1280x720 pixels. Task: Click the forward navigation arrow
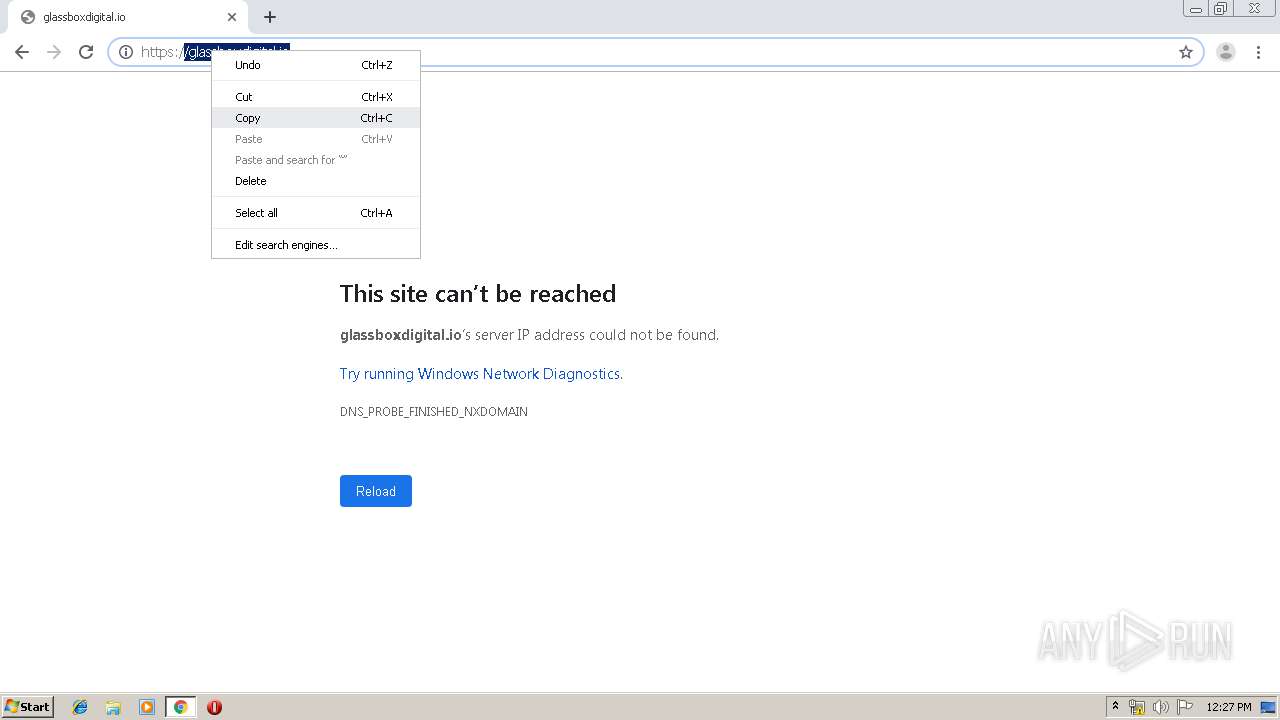54,52
